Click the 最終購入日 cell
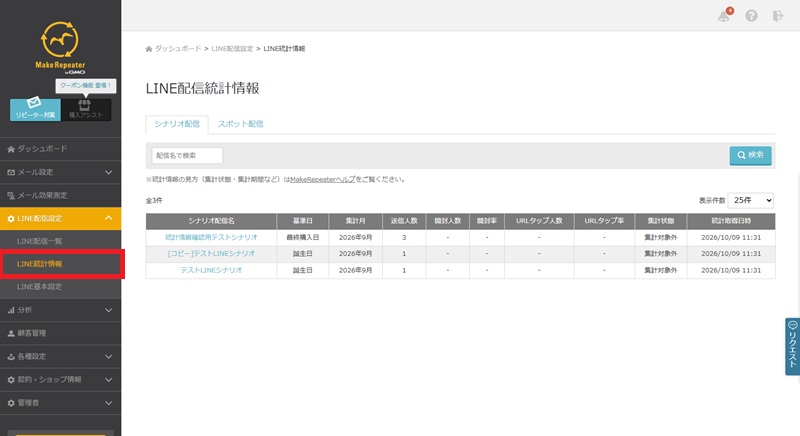Screen dimensions: 800x436 click(x=303, y=237)
